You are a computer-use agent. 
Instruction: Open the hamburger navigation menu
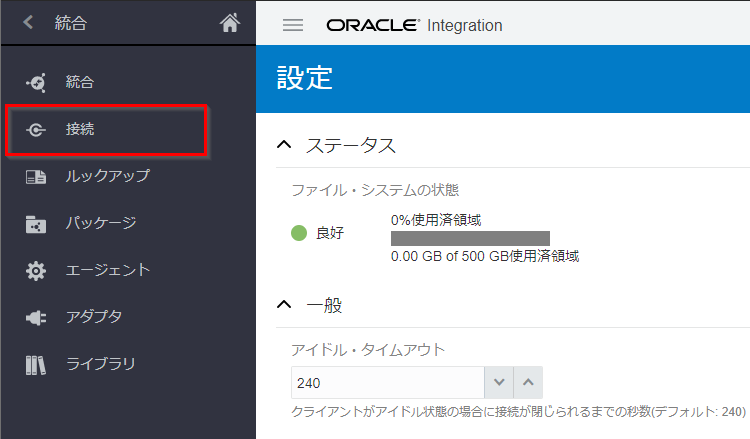pyautogui.click(x=293, y=25)
